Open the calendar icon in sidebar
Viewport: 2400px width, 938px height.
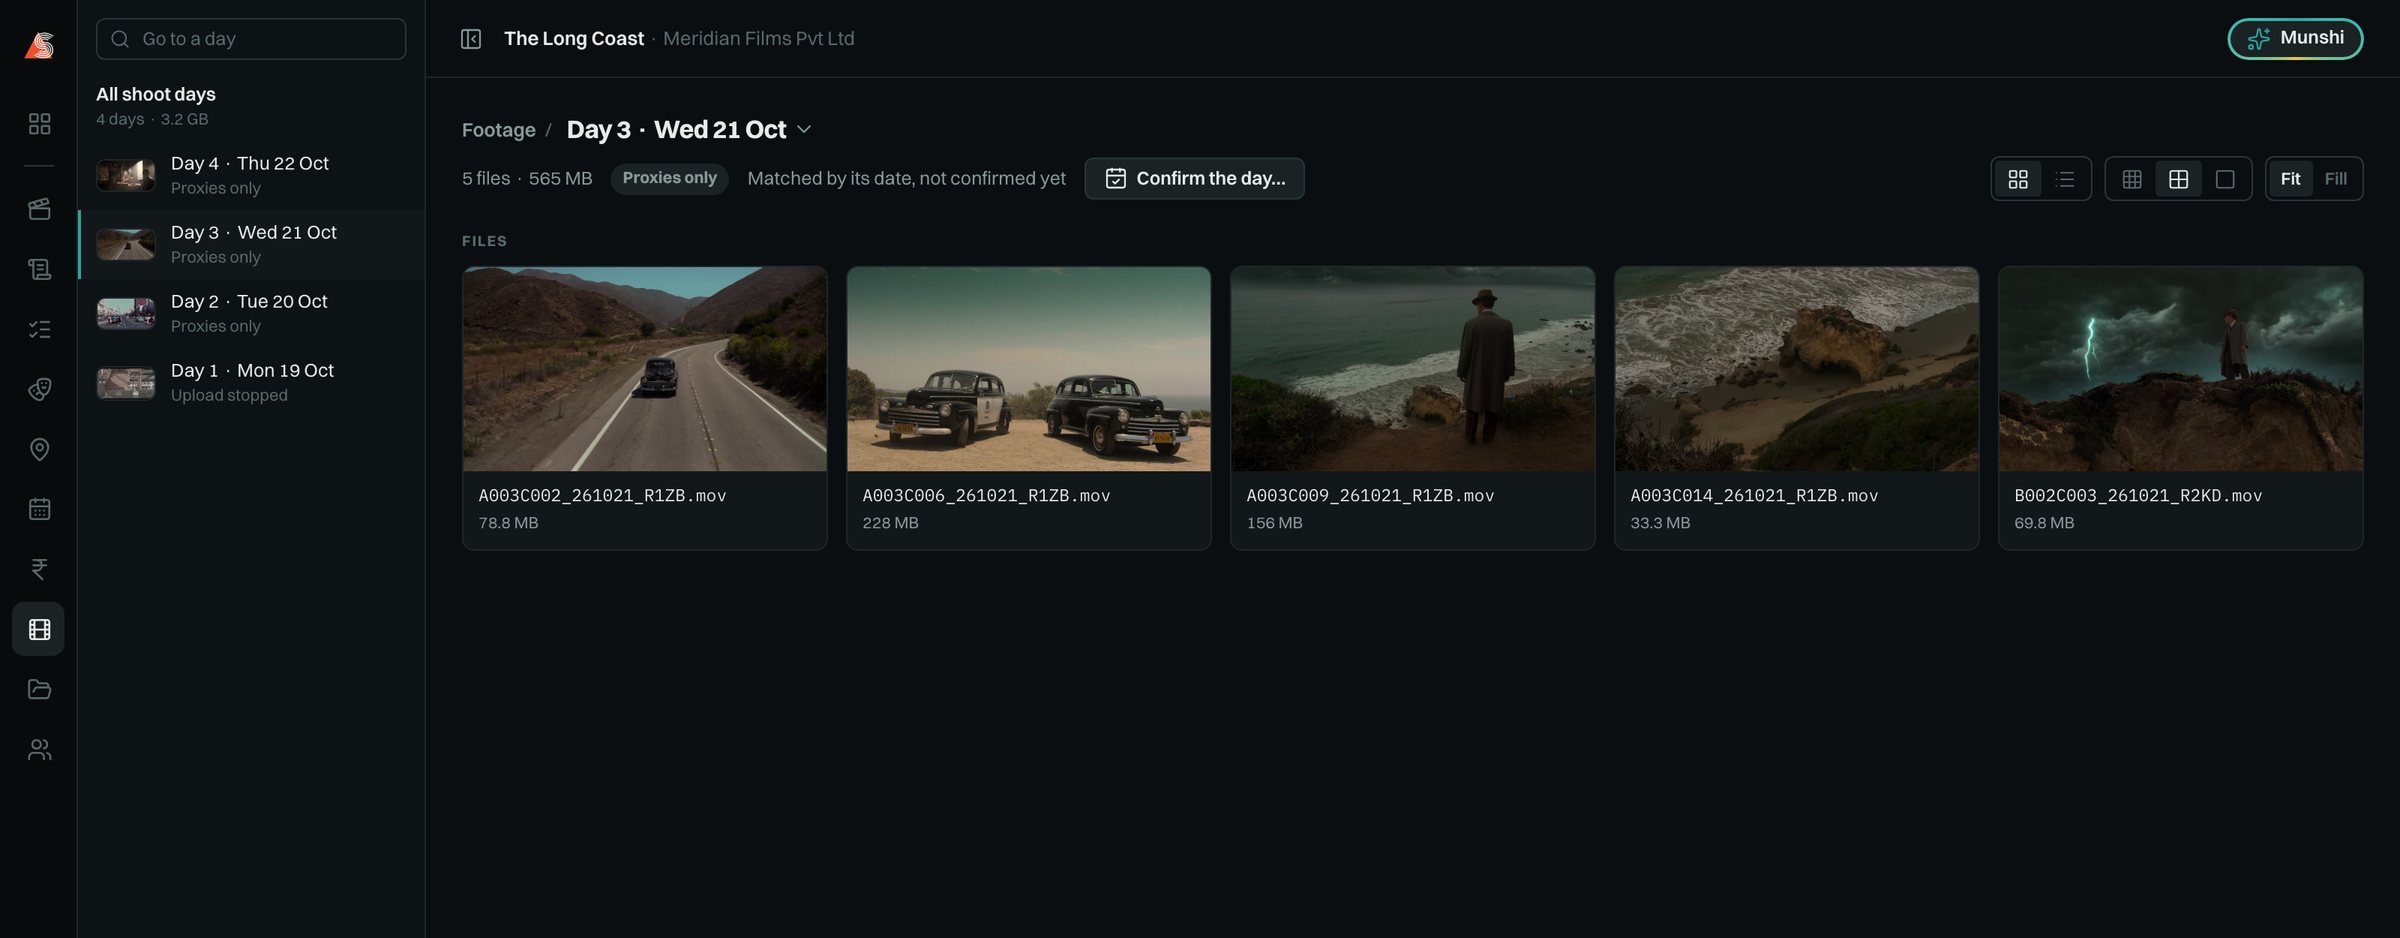[39, 509]
